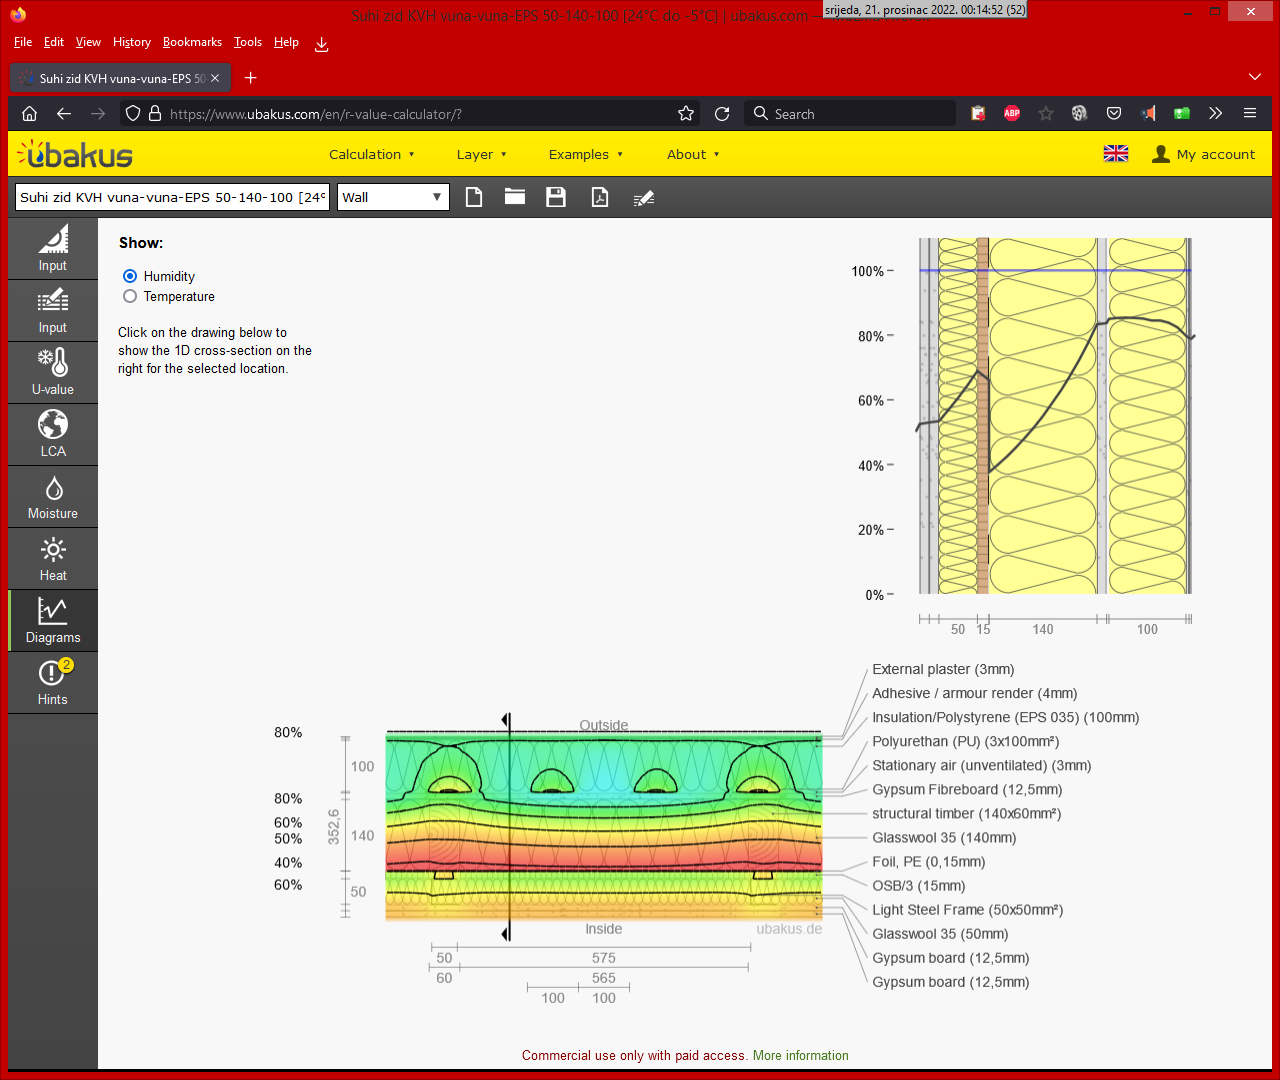Open the U-value sidebar panel

[53, 373]
